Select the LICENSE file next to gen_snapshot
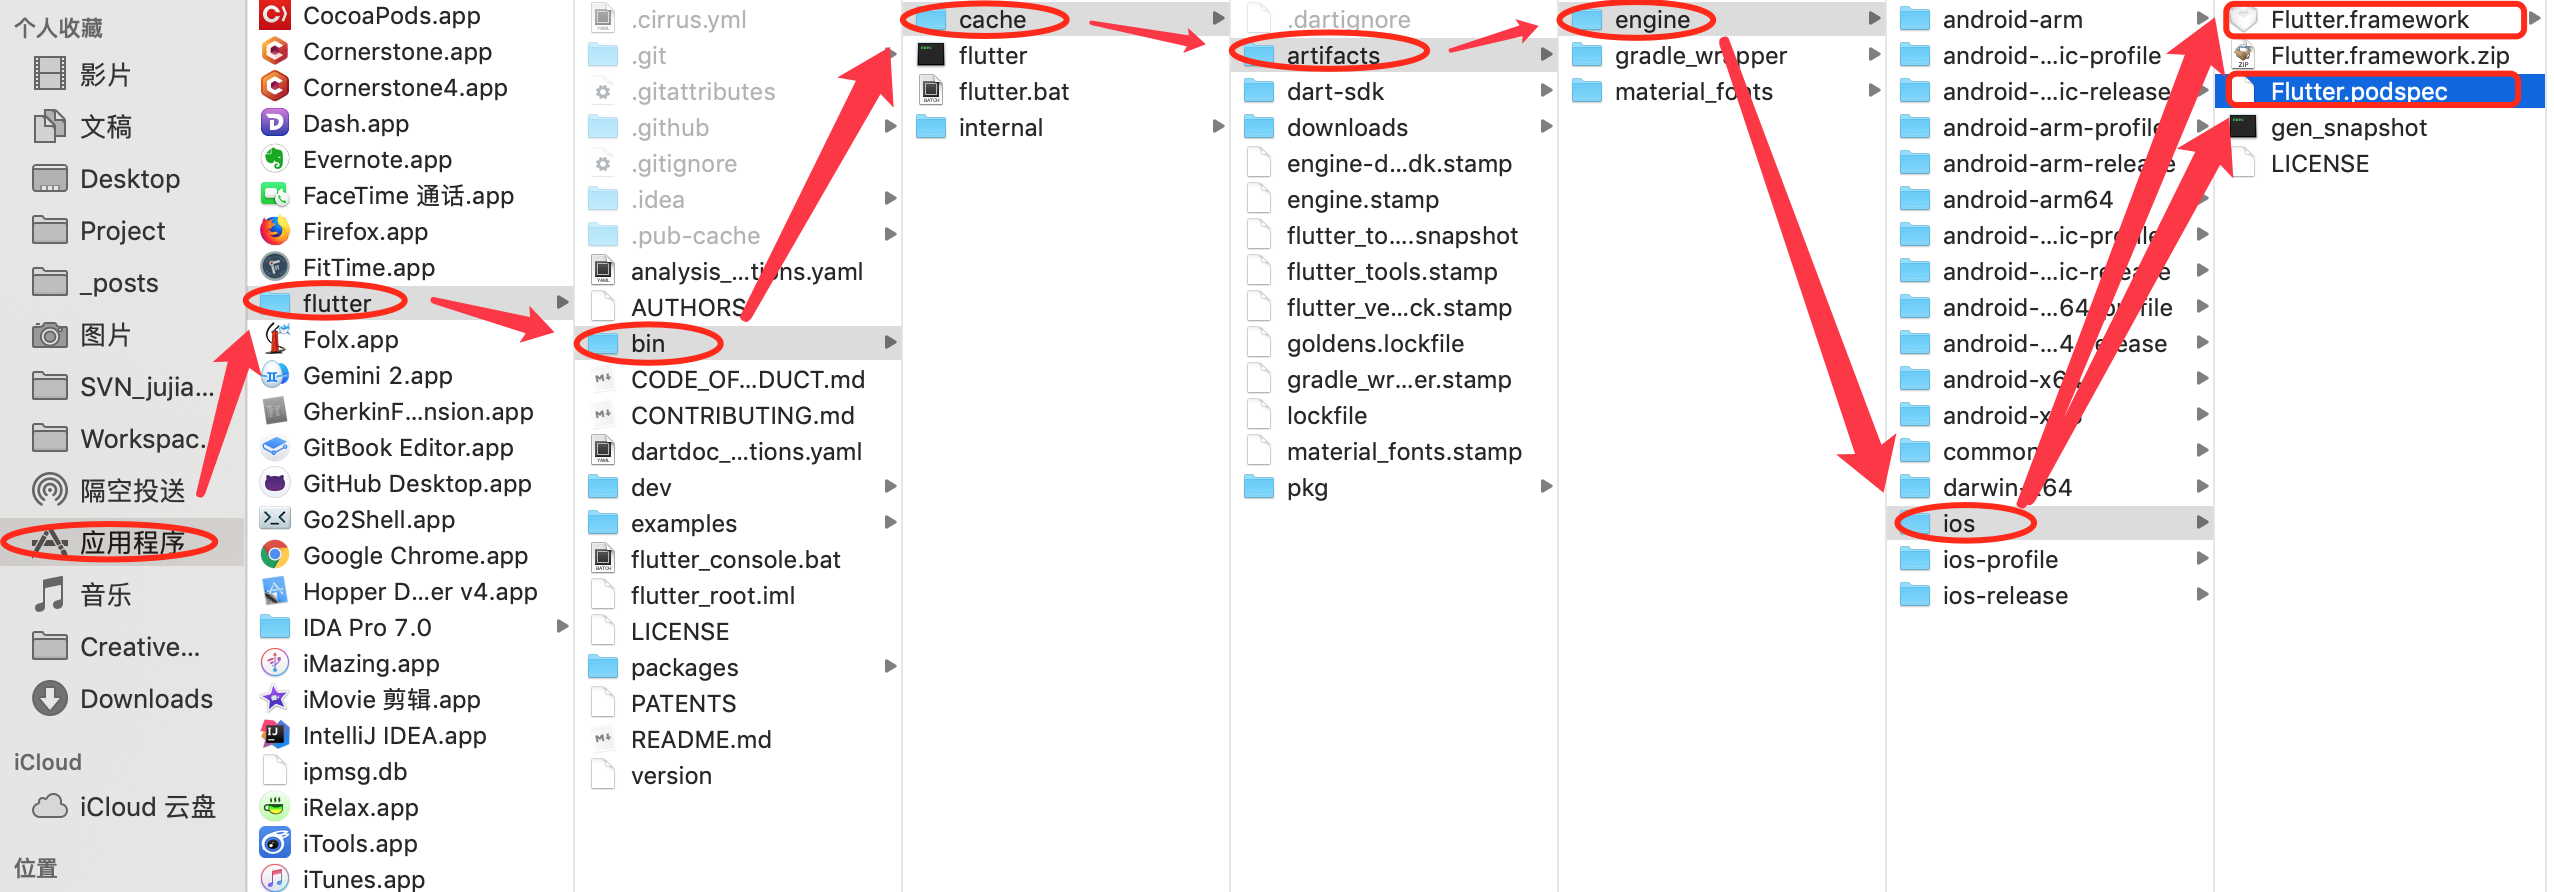2554x892 pixels. [x=2380, y=163]
